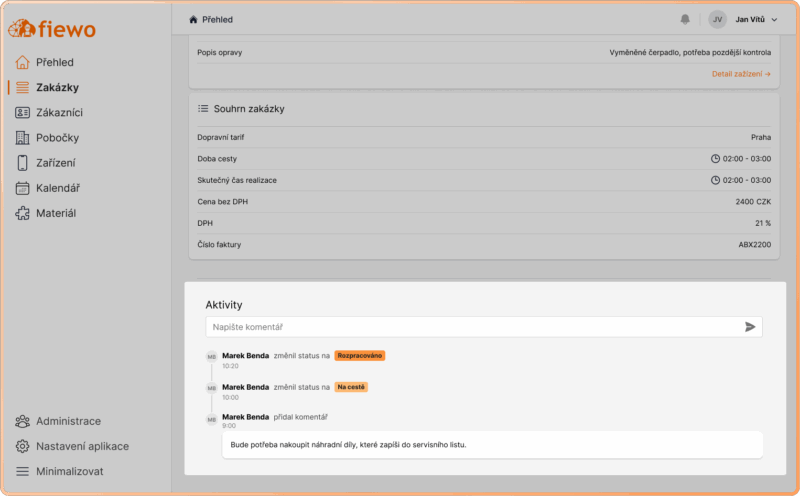Click the JV user avatar
The image size is (800, 496).
coord(717,19)
